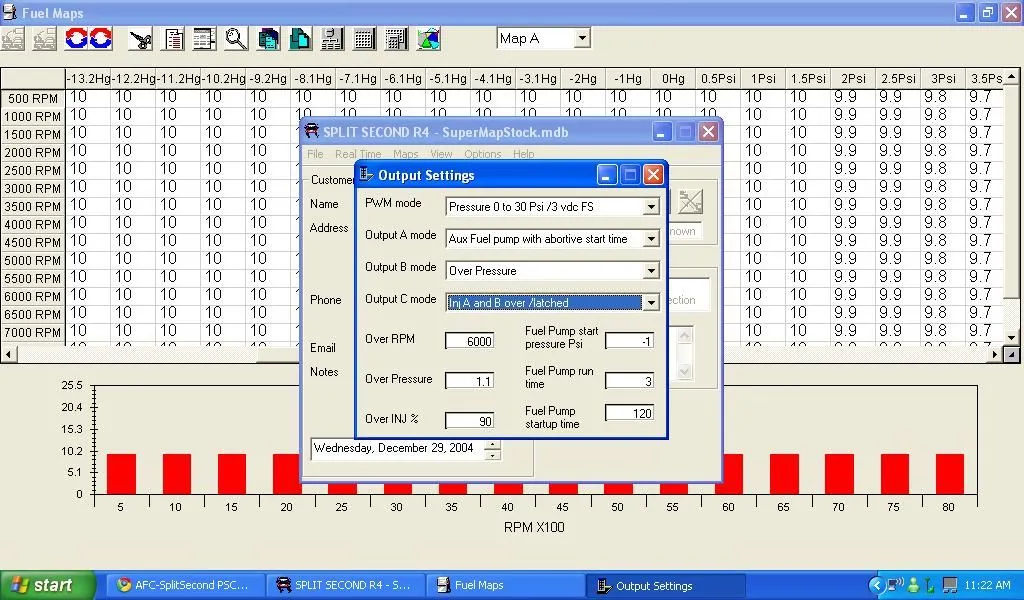Viewport: 1024px width, 600px height.
Task: Click the network hierarchy toolbar icon
Action: [332, 39]
